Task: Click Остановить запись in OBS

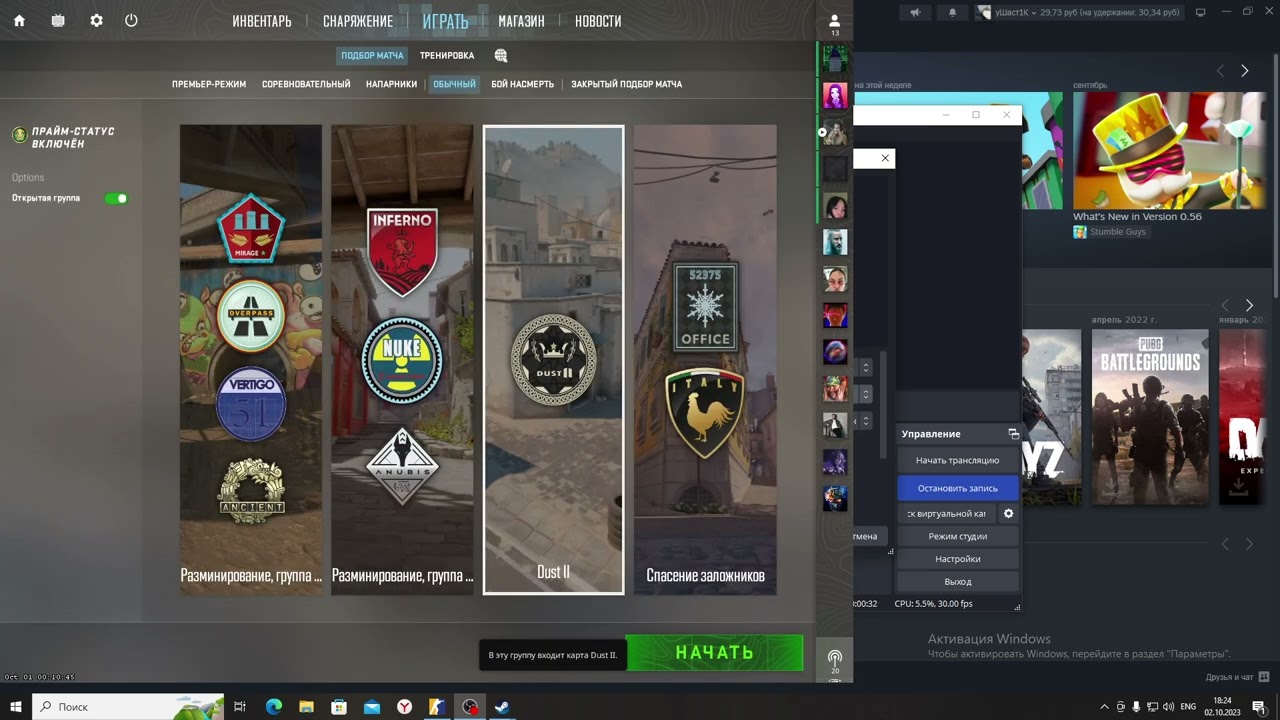Action: click(958, 488)
